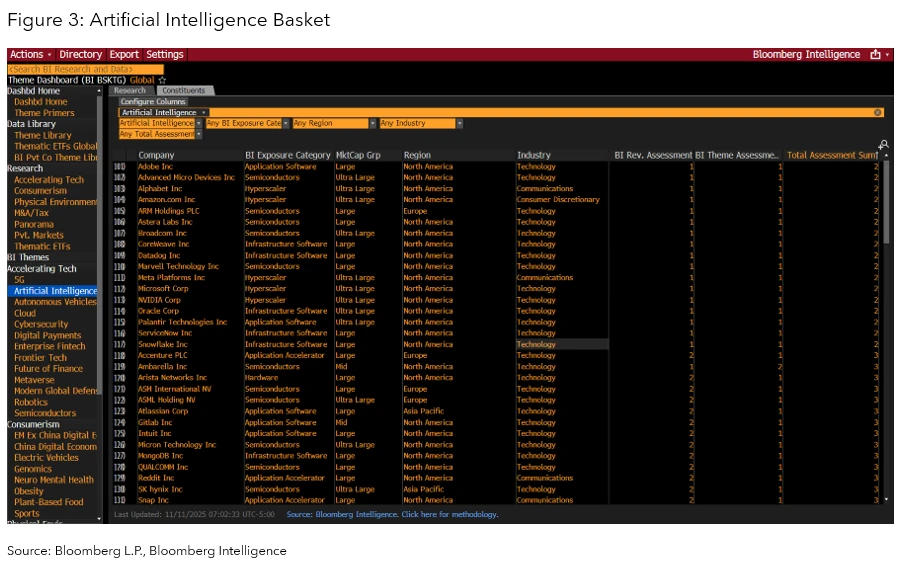Screen dimensions: 907x571
Task: Select highlighted Artificial Intelligence sidebar item
Action: [x=53, y=291]
